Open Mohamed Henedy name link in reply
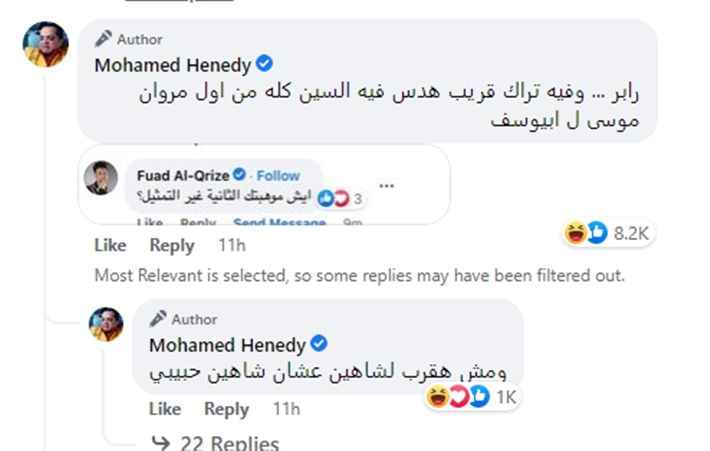Image resolution: width=710 pixels, height=451 pixels. tap(227, 345)
